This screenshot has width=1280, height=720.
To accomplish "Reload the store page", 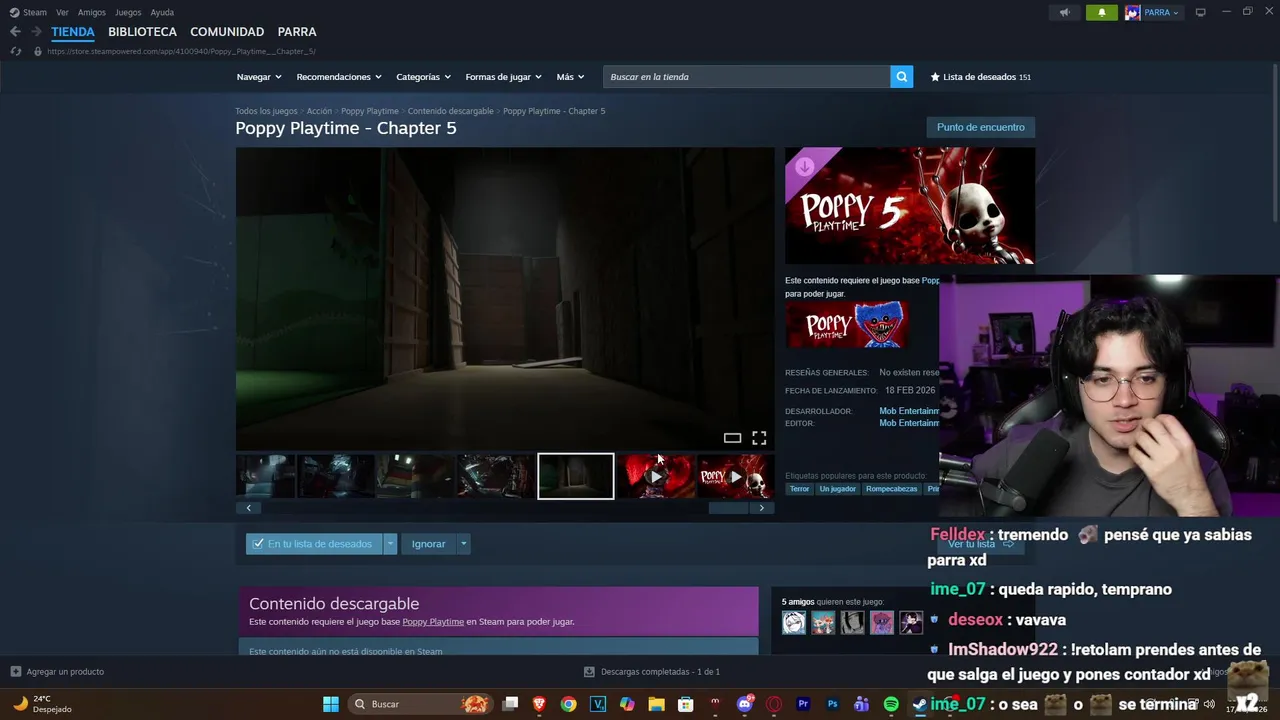I will tap(15, 51).
